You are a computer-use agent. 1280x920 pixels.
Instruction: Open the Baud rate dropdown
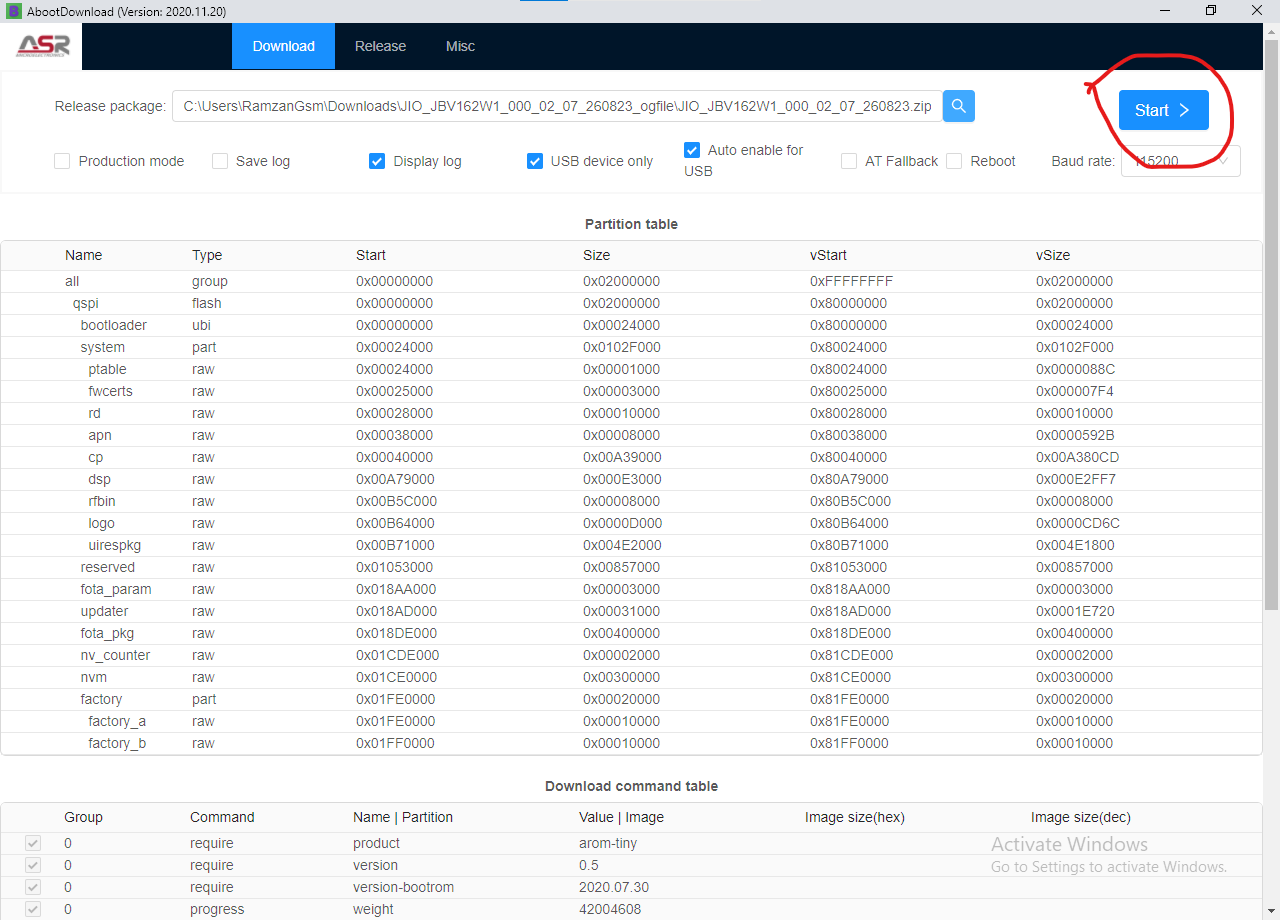(x=1181, y=161)
